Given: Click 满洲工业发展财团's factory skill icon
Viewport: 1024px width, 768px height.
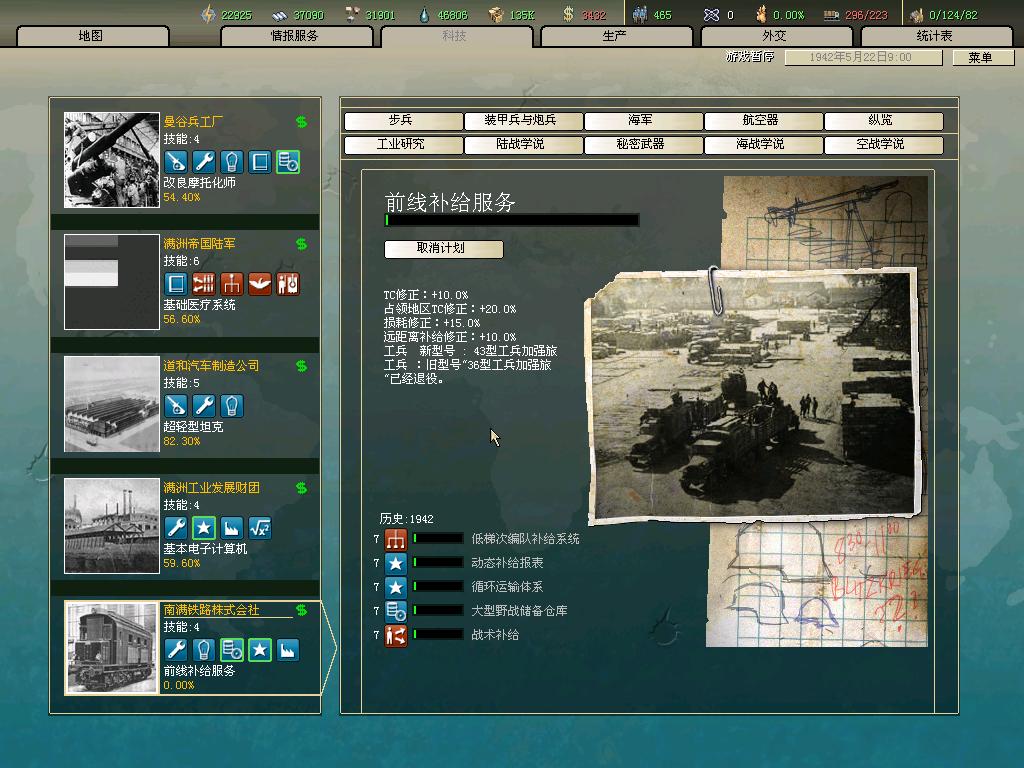Looking at the screenshot, I should click(232, 528).
